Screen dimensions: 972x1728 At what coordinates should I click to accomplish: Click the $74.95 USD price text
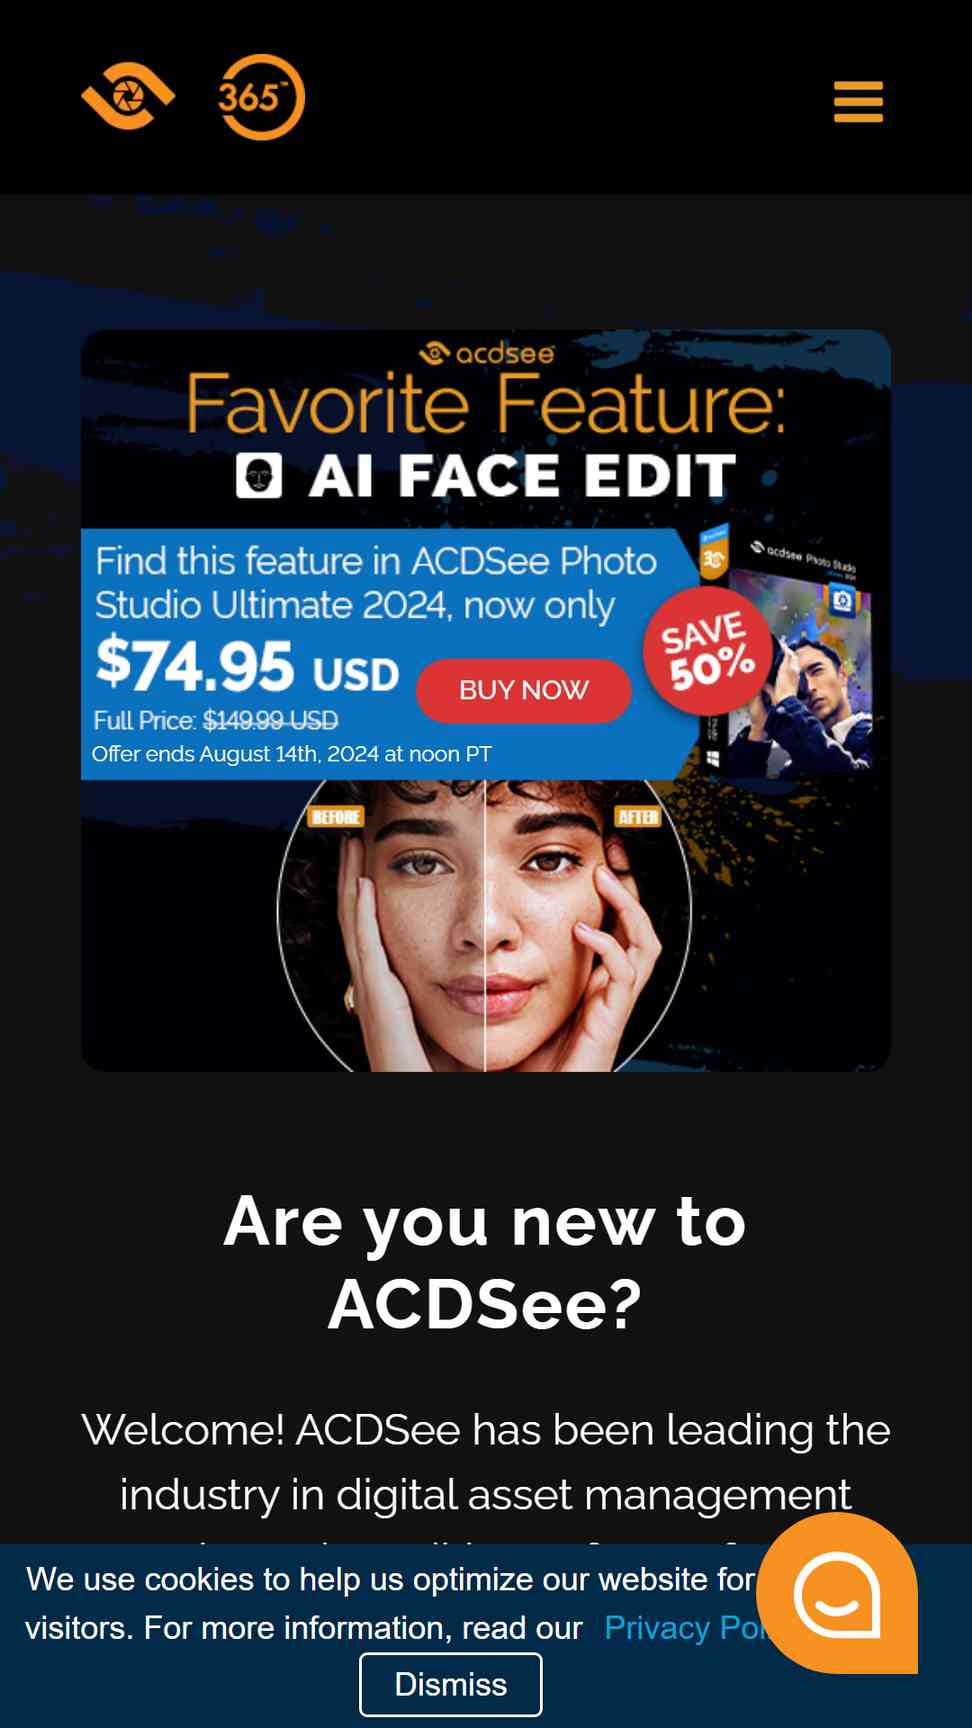[247, 666]
